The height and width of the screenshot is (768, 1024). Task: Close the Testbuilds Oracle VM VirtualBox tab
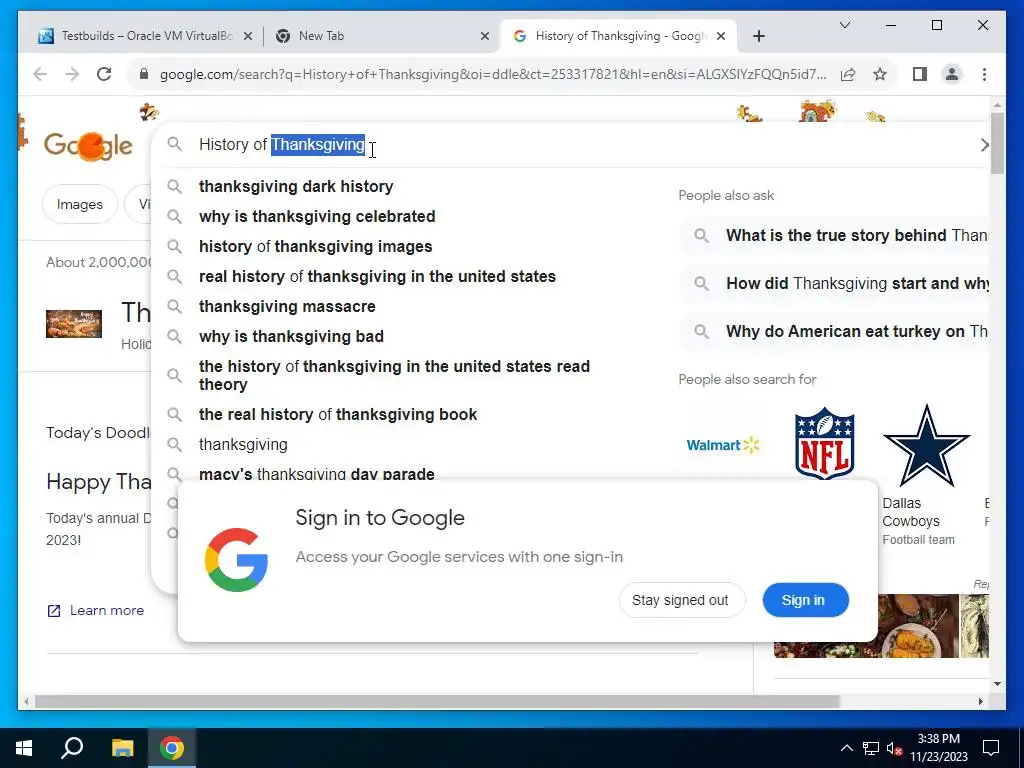(x=248, y=37)
